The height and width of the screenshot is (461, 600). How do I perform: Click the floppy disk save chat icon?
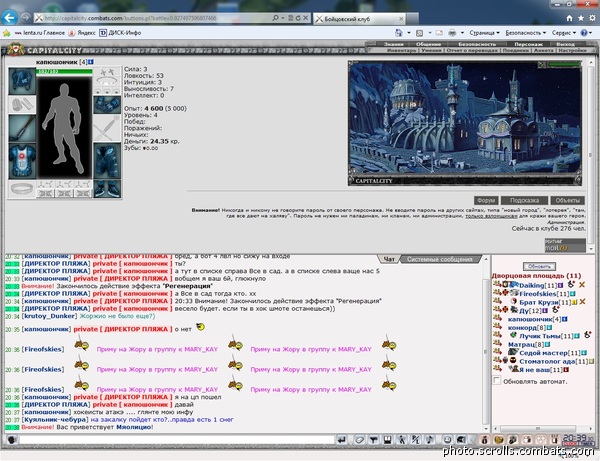[x=387, y=440]
